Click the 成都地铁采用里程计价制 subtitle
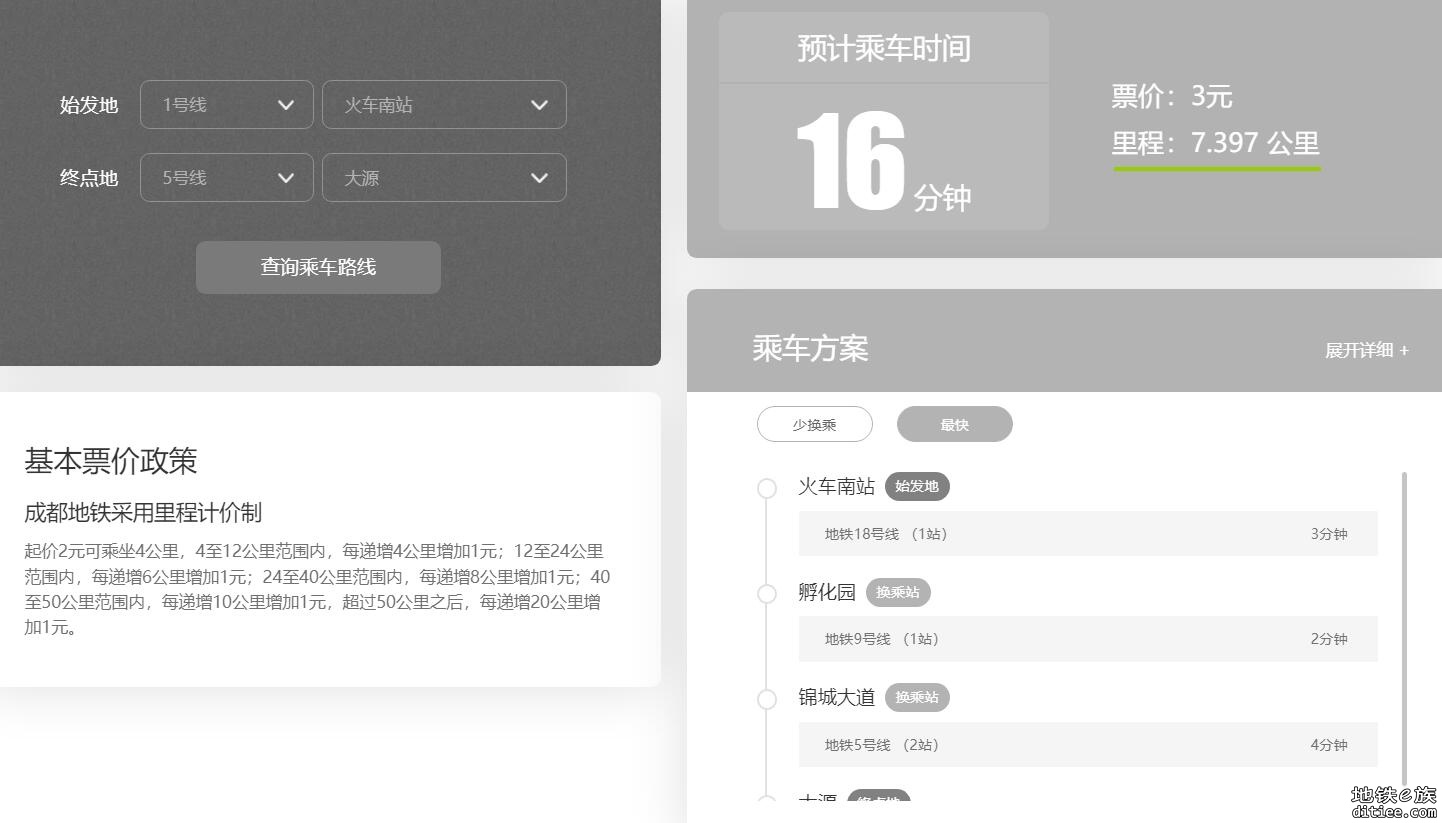Screen dimensions: 1442x823 (x=143, y=513)
